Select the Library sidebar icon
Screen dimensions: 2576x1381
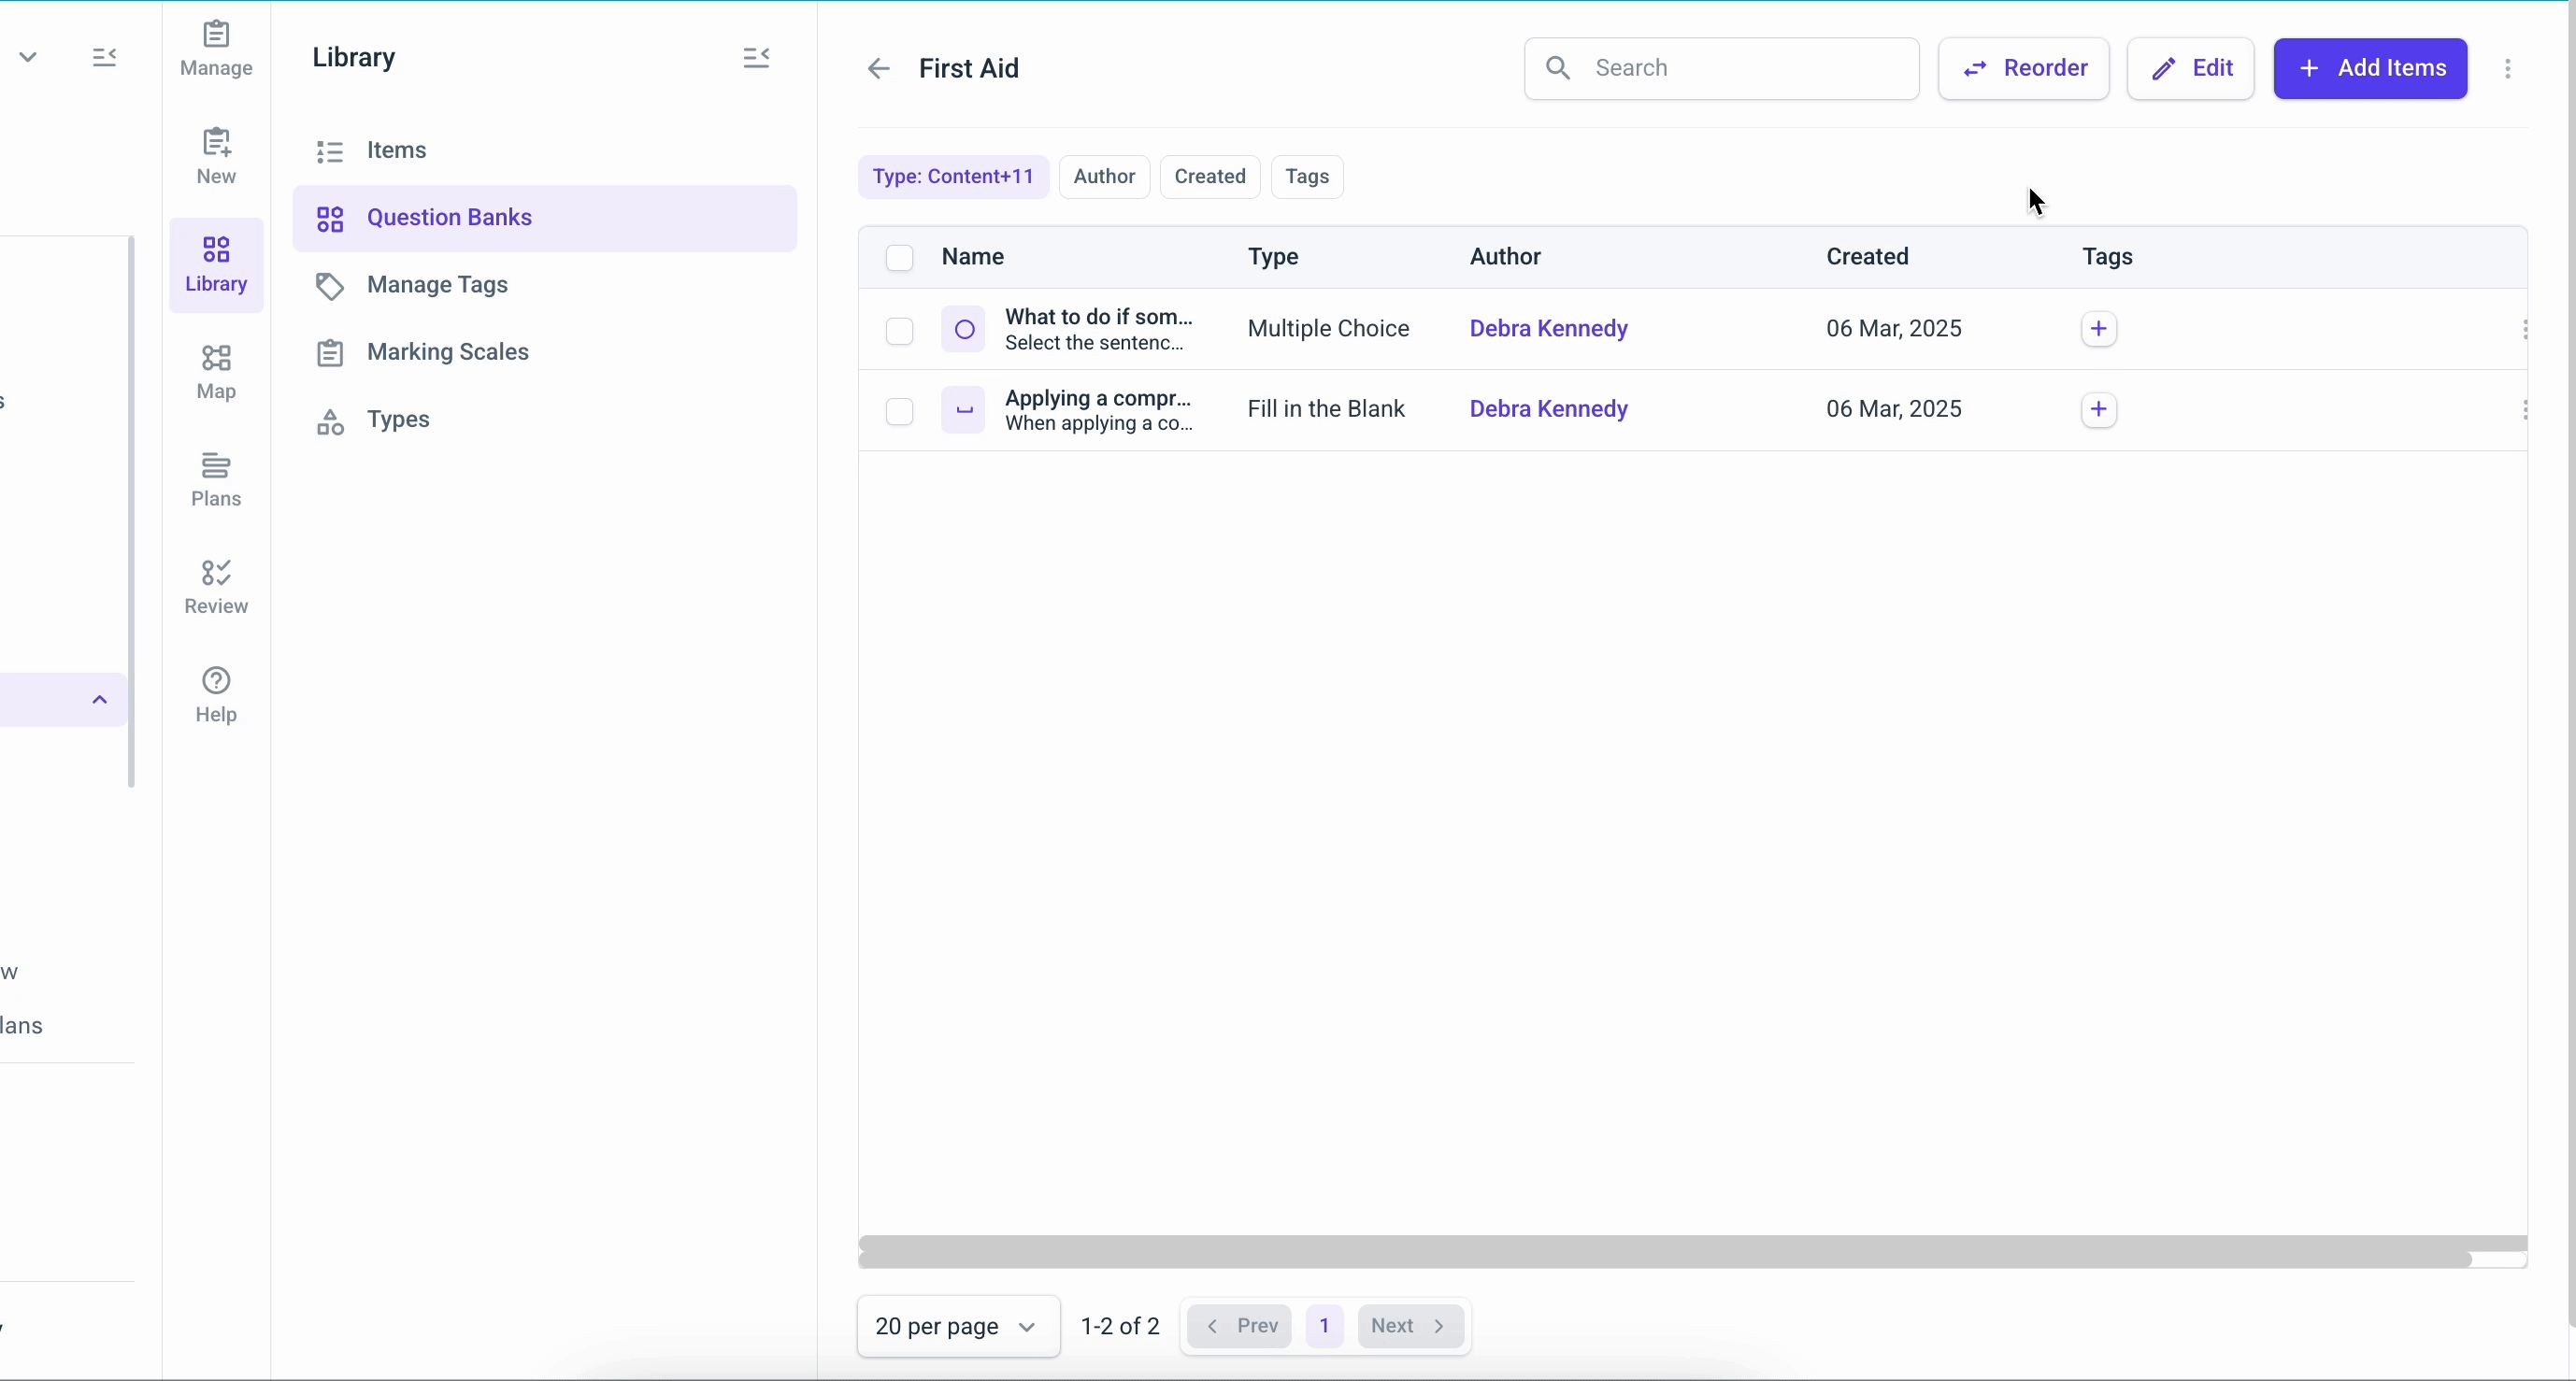pyautogui.click(x=216, y=265)
